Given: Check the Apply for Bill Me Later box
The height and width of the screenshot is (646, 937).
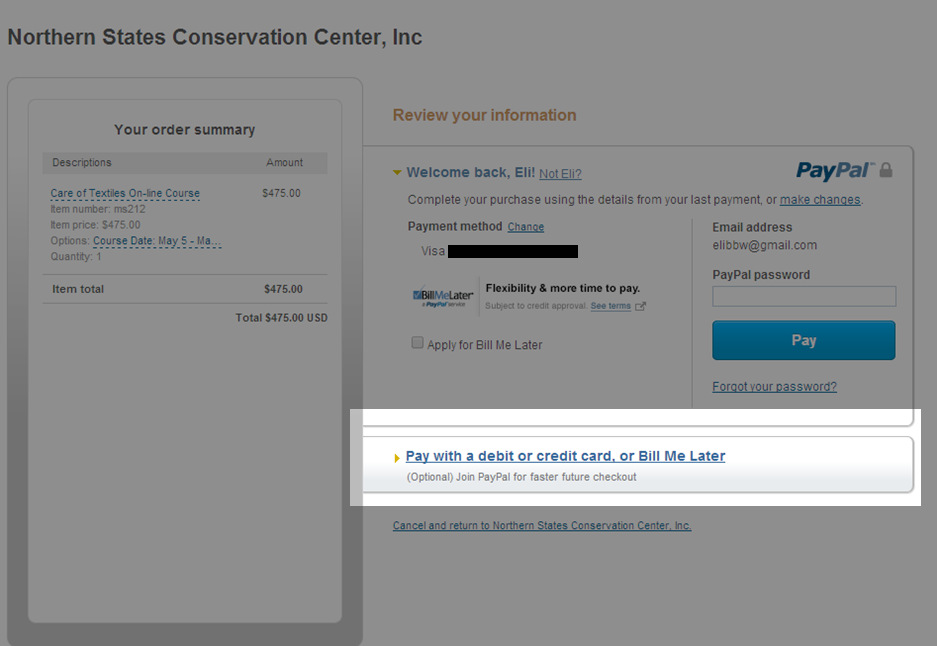Looking at the screenshot, I should (418, 343).
